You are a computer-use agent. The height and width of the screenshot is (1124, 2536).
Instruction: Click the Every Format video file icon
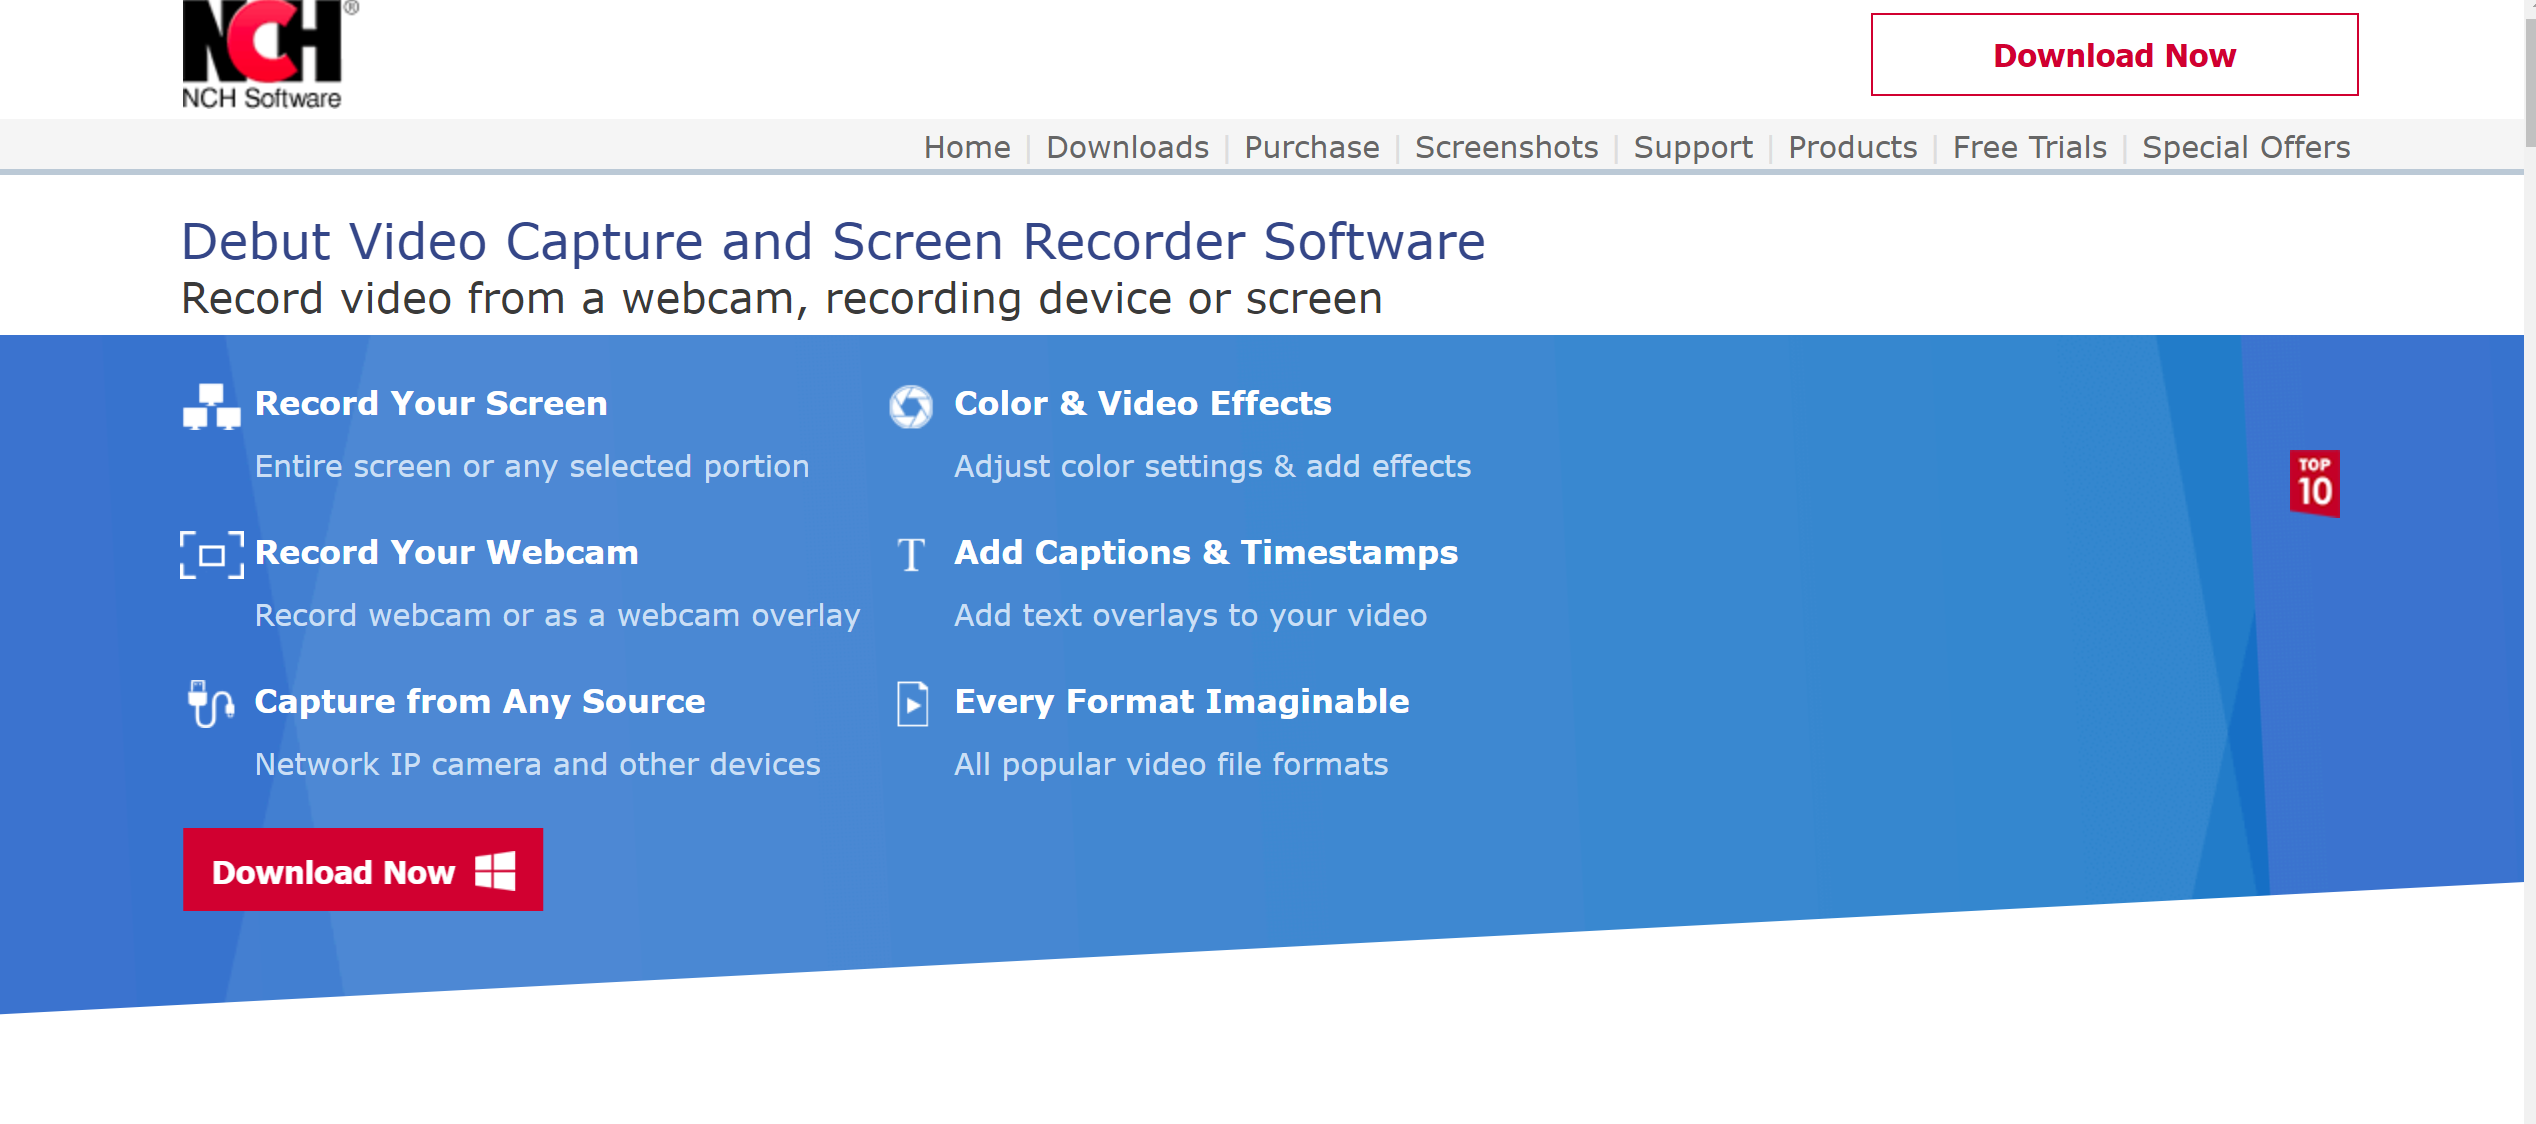912,704
